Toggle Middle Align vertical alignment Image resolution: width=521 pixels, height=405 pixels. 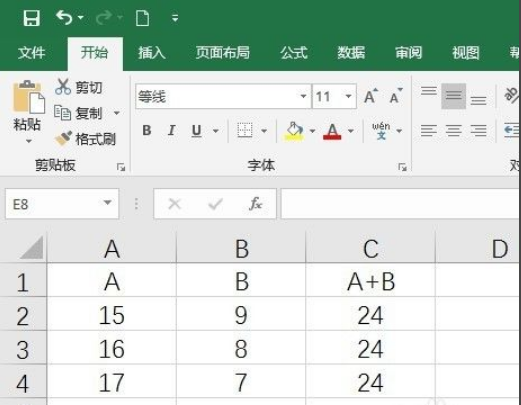click(454, 96)
